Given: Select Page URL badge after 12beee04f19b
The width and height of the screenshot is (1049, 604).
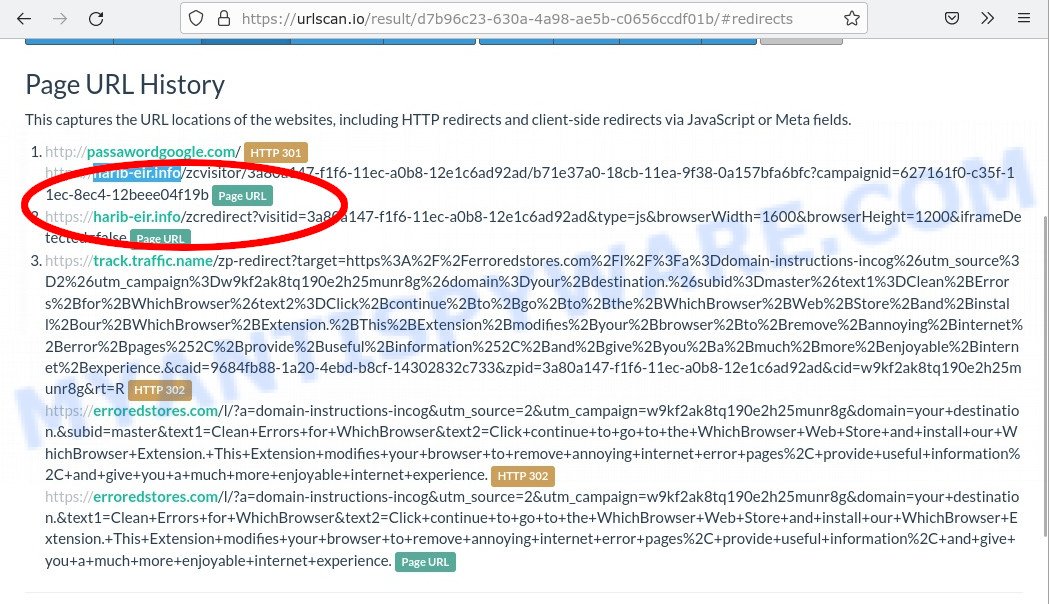Looking at the screenshot, I should (x=242, y=196).
